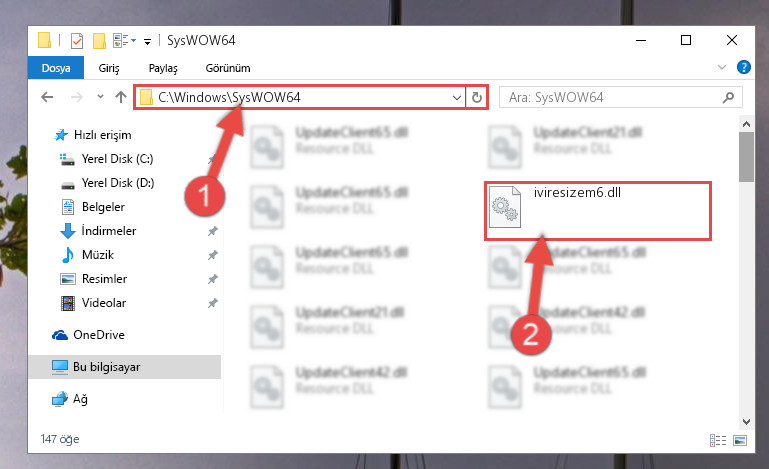The image size is (769, 469).
Task: Switch to details list view icon
Action: (x=718, y=440)
